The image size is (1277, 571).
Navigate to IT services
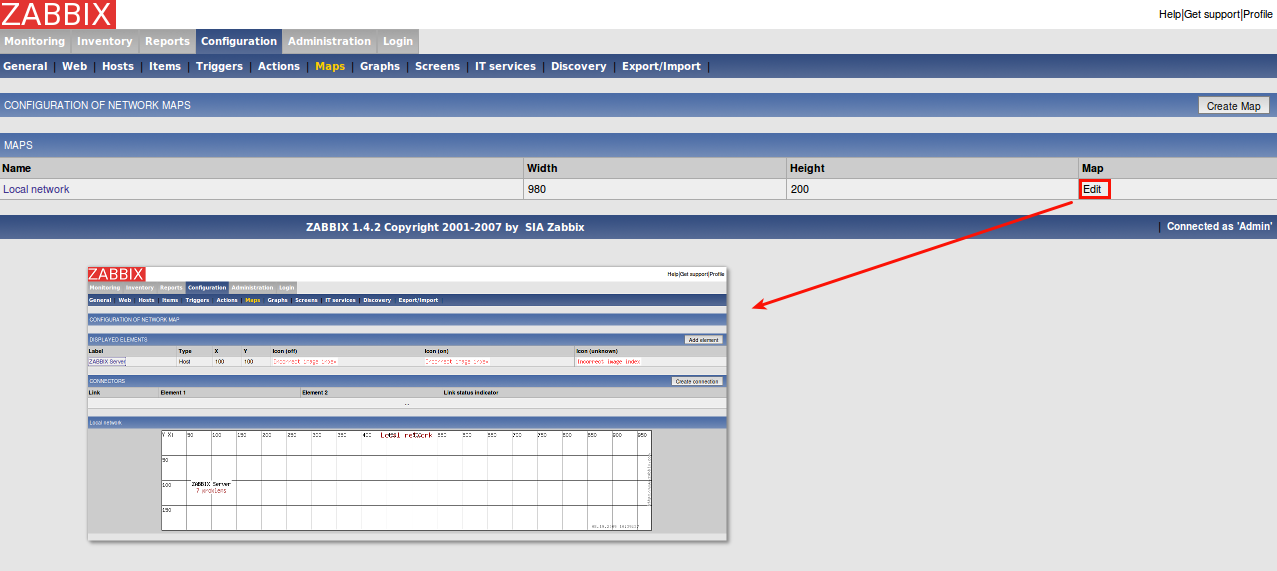(x=505, y=66)
